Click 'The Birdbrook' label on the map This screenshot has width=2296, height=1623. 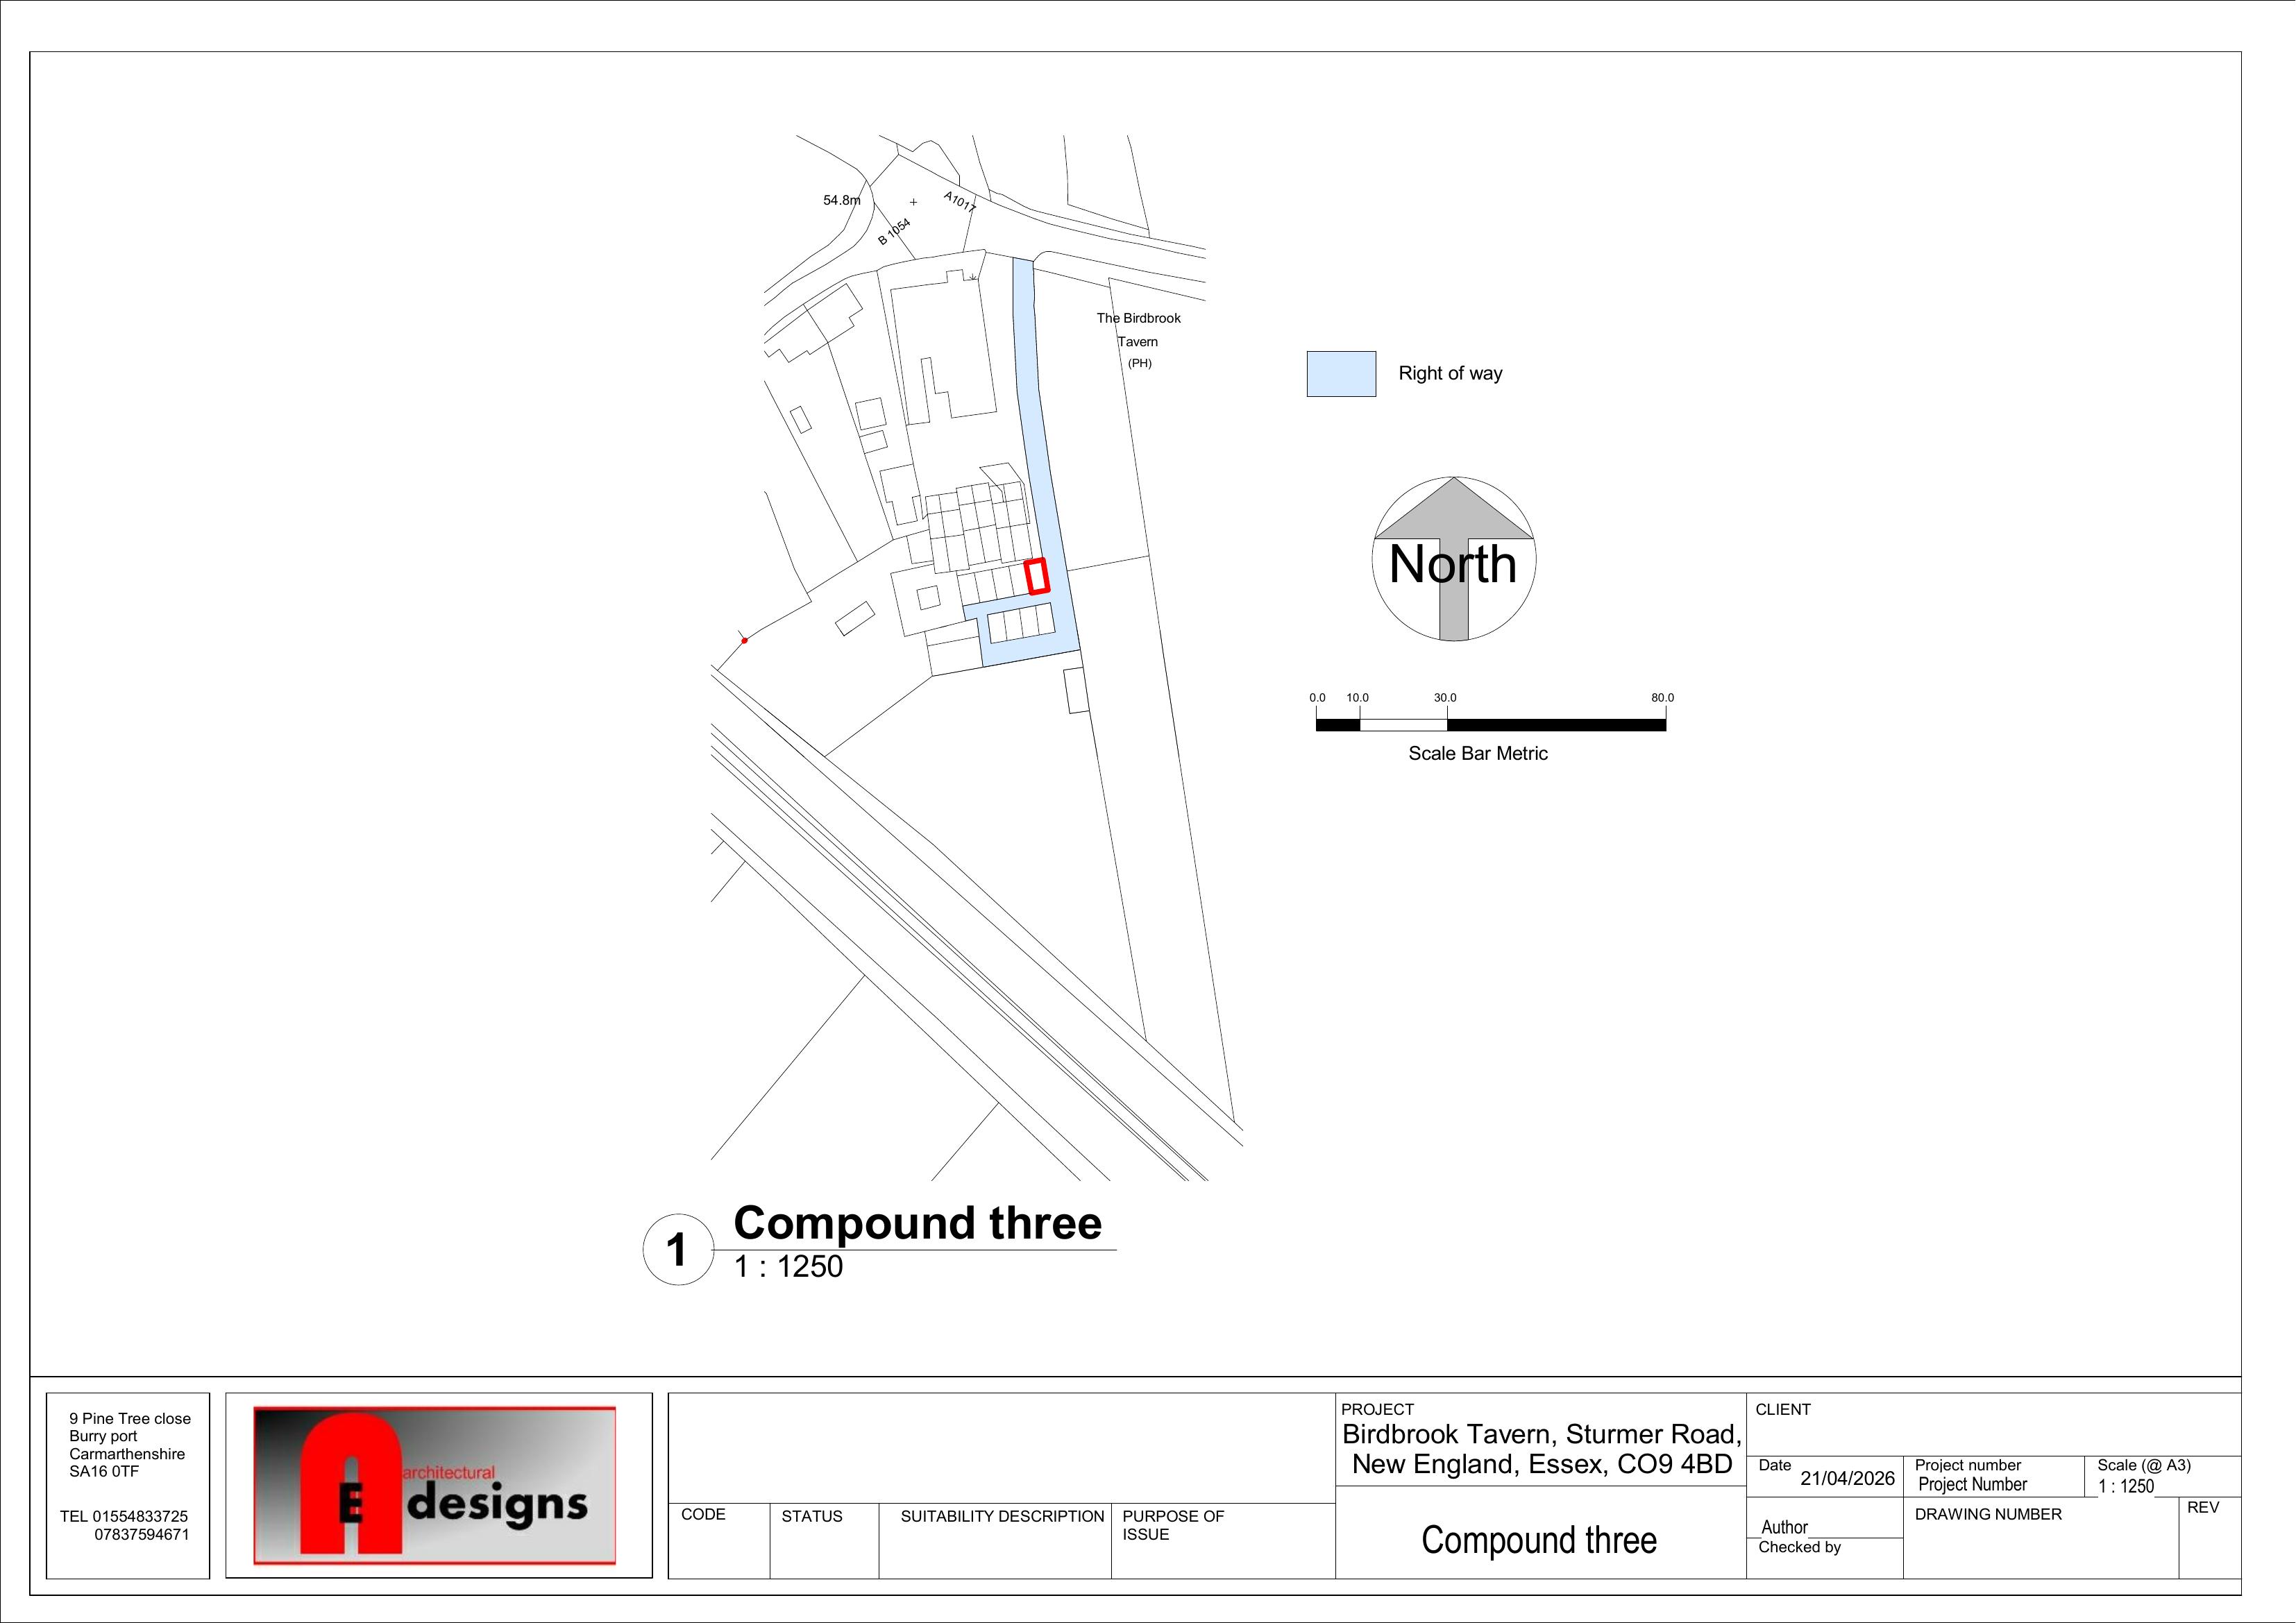[1138, 318]
